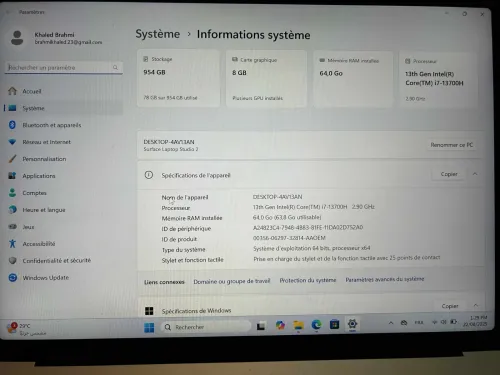Click the Mémoire RAM installée card
500x375 pixels.
click(x=353, y=79)
